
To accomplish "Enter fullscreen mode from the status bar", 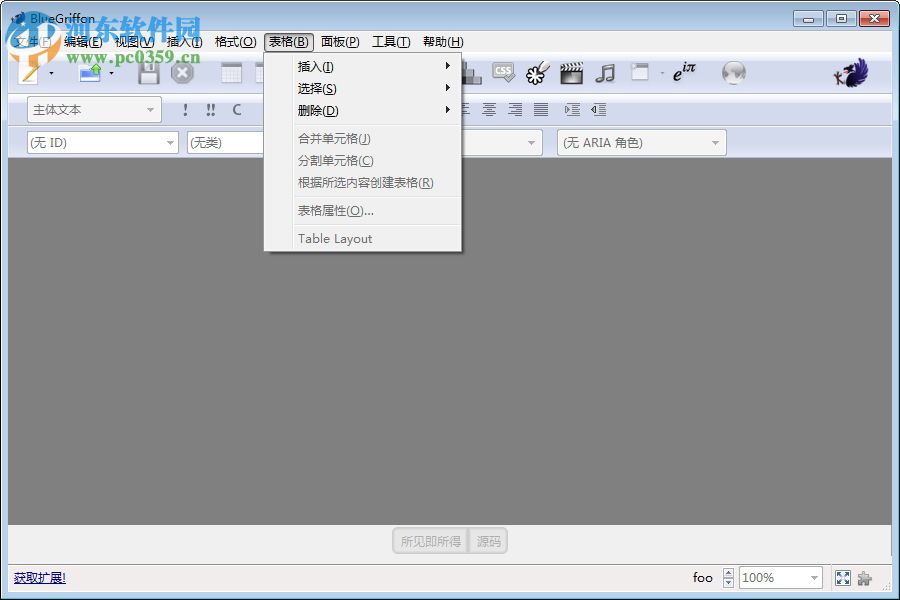I will coord(842,577).
